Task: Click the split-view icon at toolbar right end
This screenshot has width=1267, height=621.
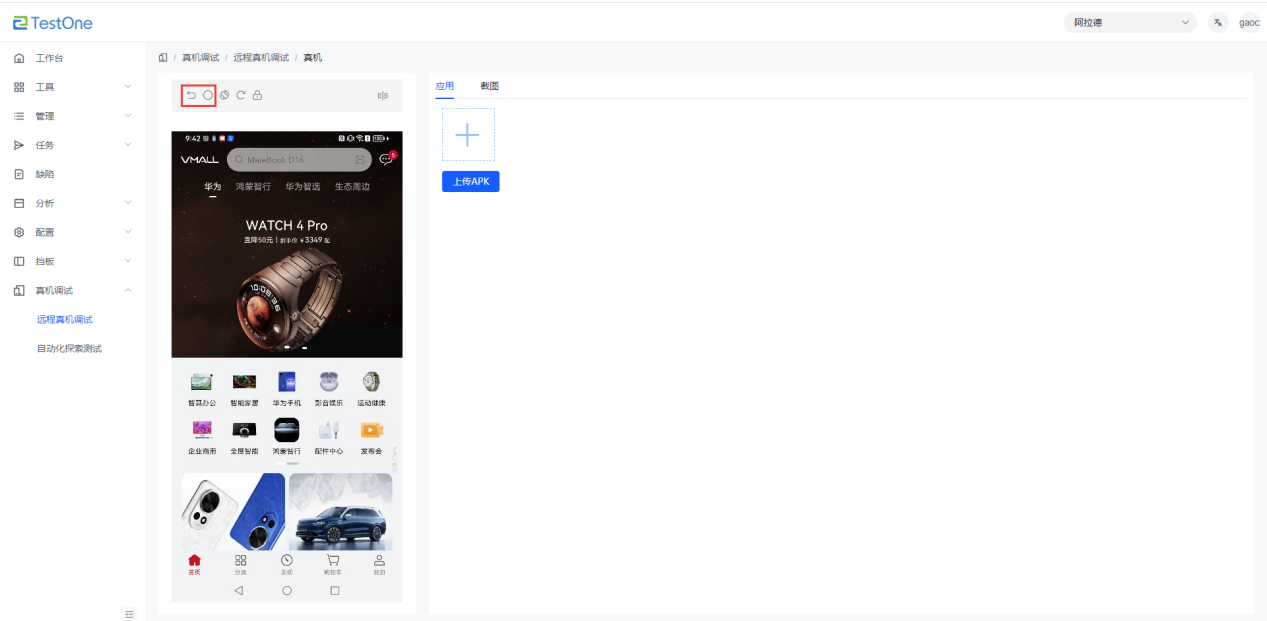Action: pos(382,95)
